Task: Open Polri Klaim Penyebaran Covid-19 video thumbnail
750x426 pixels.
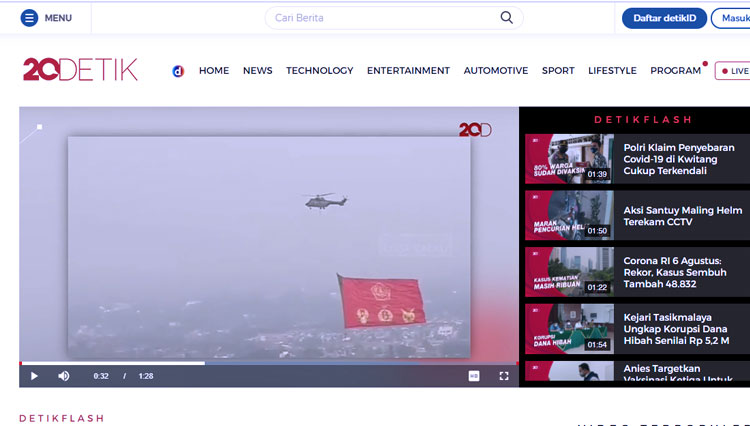Action: (x=569, y=159)
